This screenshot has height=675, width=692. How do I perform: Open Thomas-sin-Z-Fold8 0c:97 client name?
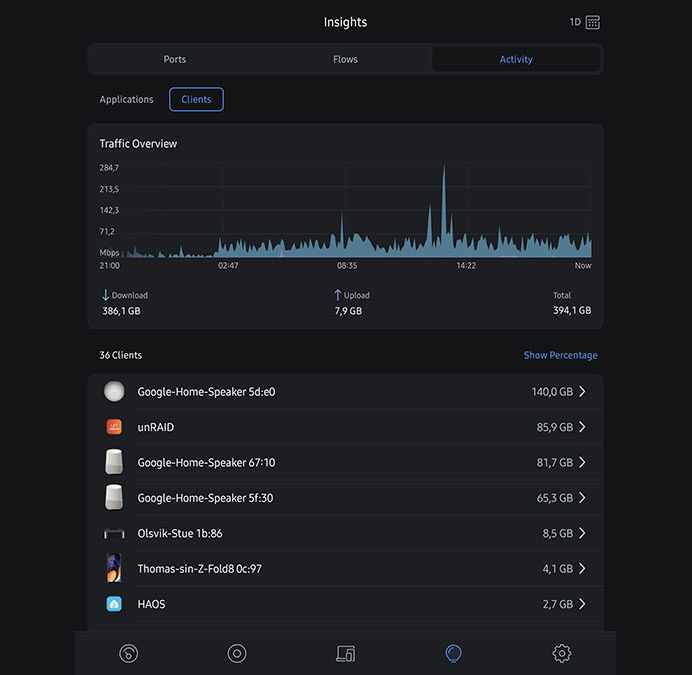tap(199, 569)
